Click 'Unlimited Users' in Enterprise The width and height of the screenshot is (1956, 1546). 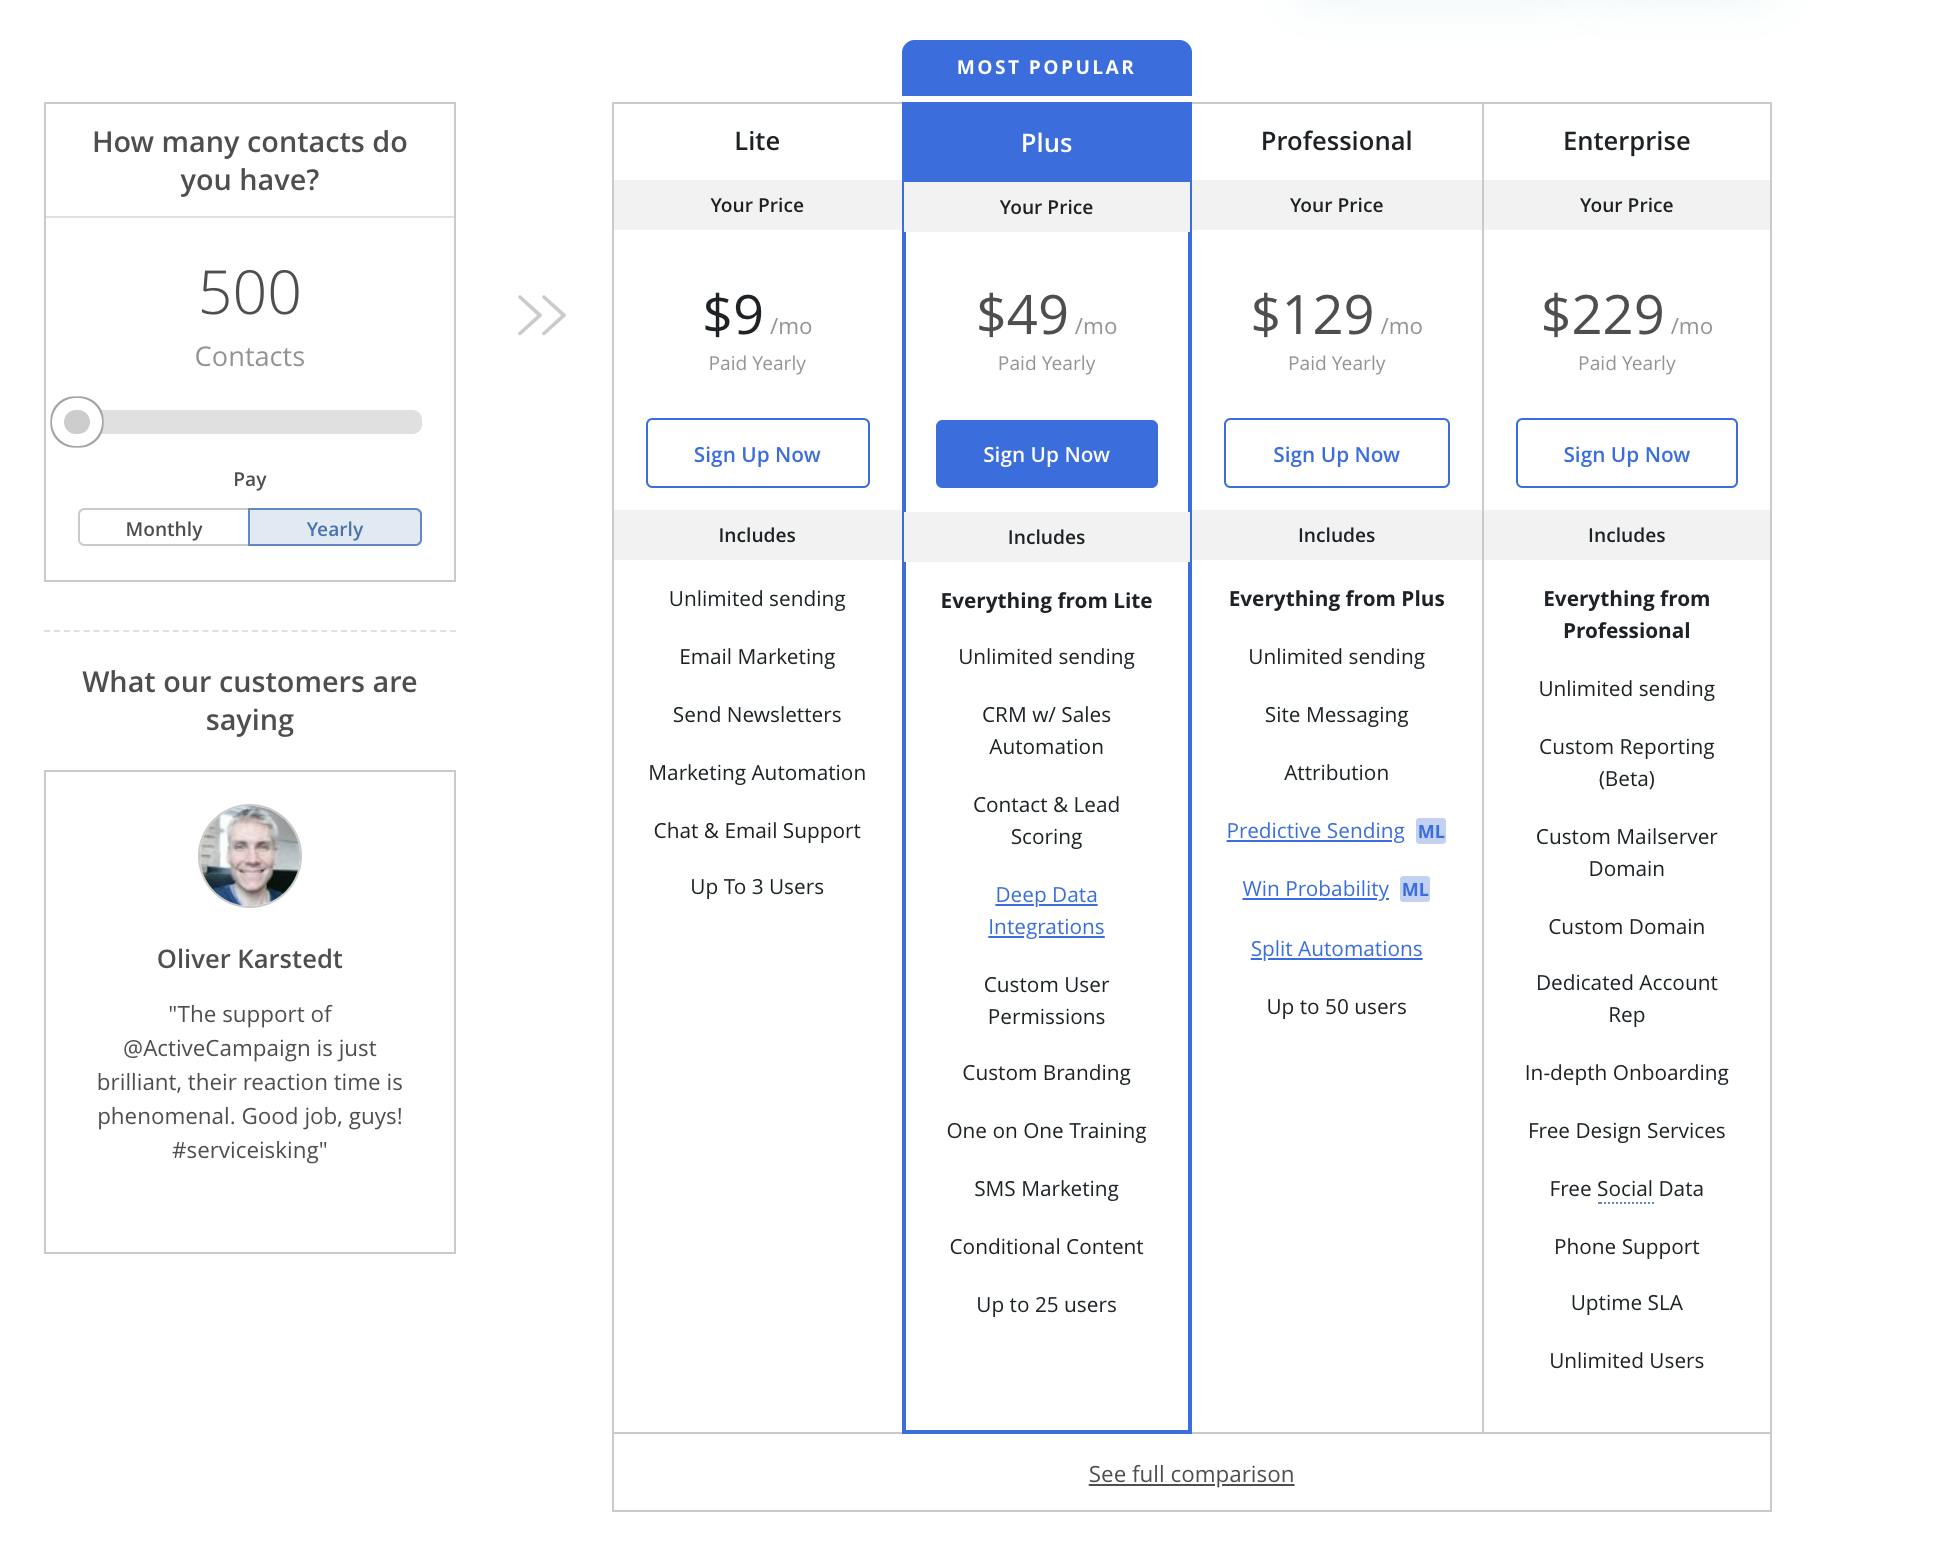coord(1626,1361)
